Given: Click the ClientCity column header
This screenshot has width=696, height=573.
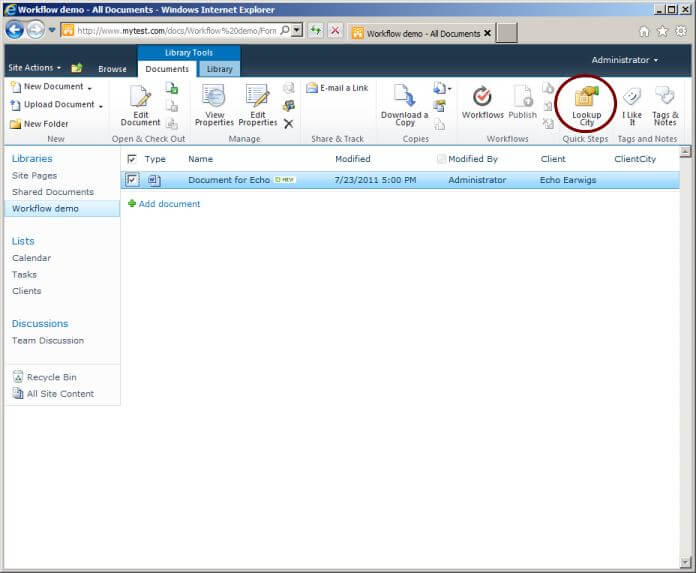Looking at the screenshot, I should (x=635, y=159).
